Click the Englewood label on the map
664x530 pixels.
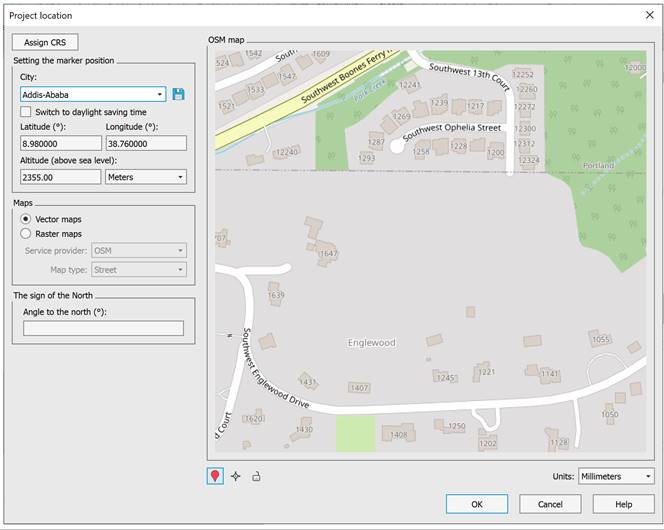click(x=371, y=342)
